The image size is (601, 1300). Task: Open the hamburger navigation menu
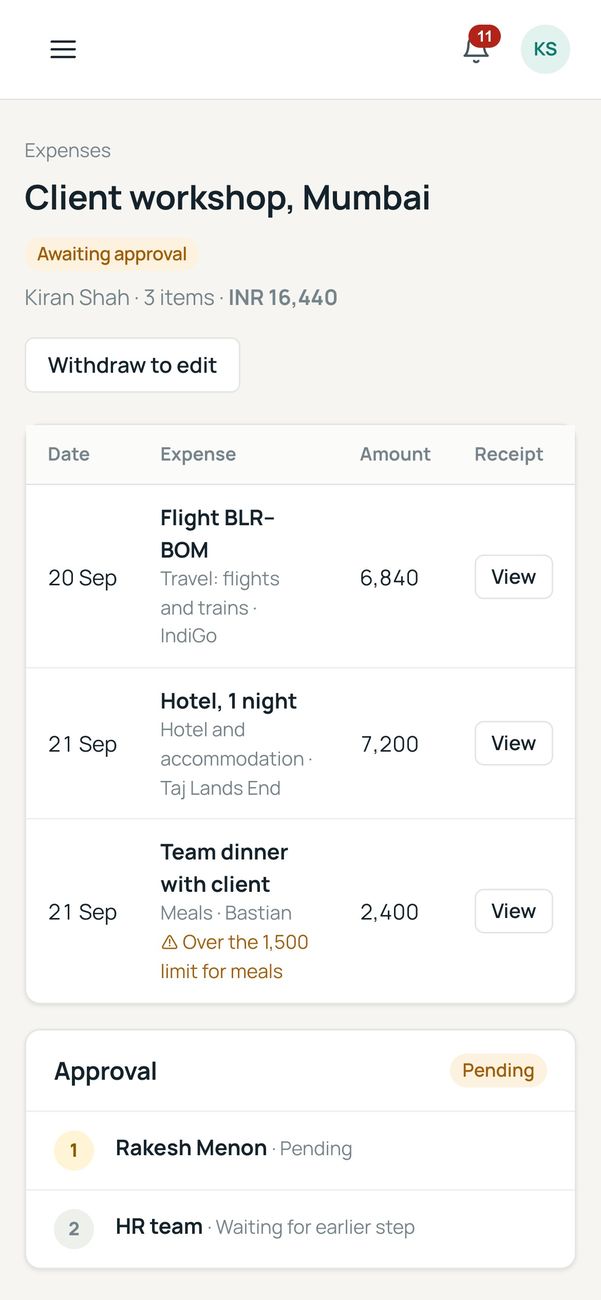point(63,49)
